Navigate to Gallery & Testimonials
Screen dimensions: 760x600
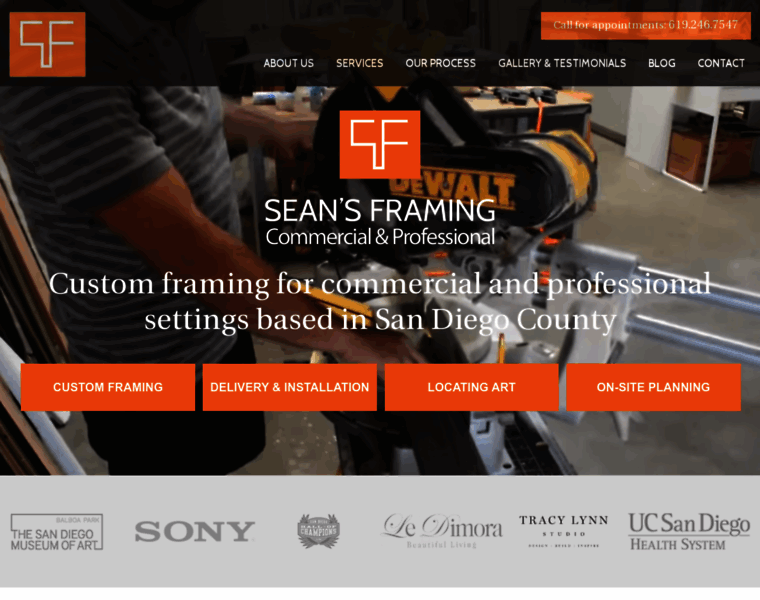(562, 63)
